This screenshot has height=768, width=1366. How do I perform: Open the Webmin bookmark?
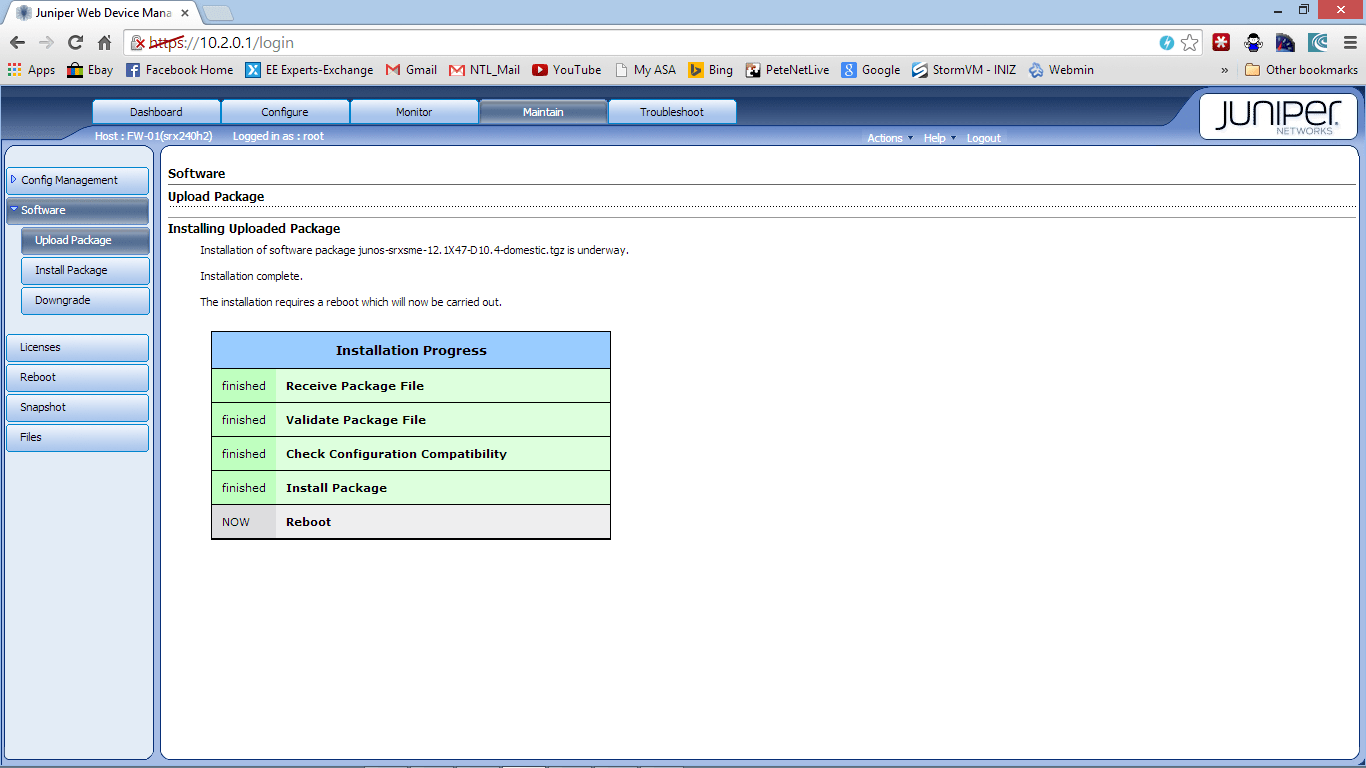click(1061, 70)
